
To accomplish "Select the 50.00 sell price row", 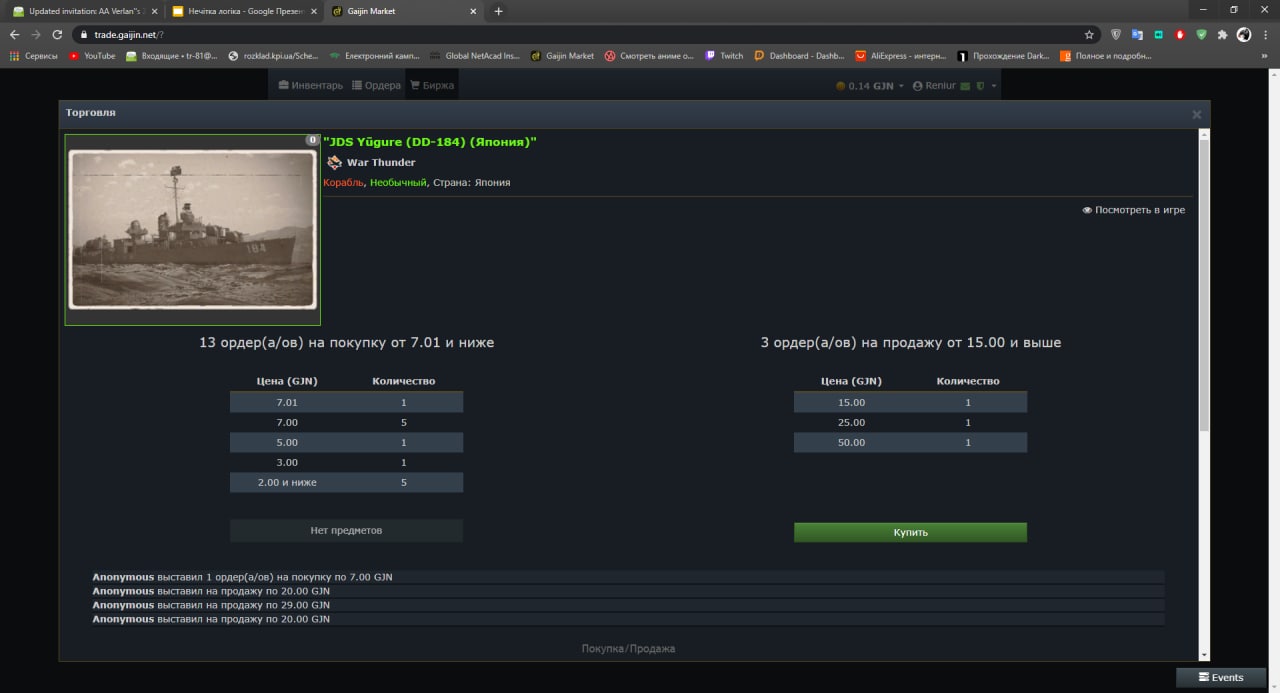I will pos(910,442).
